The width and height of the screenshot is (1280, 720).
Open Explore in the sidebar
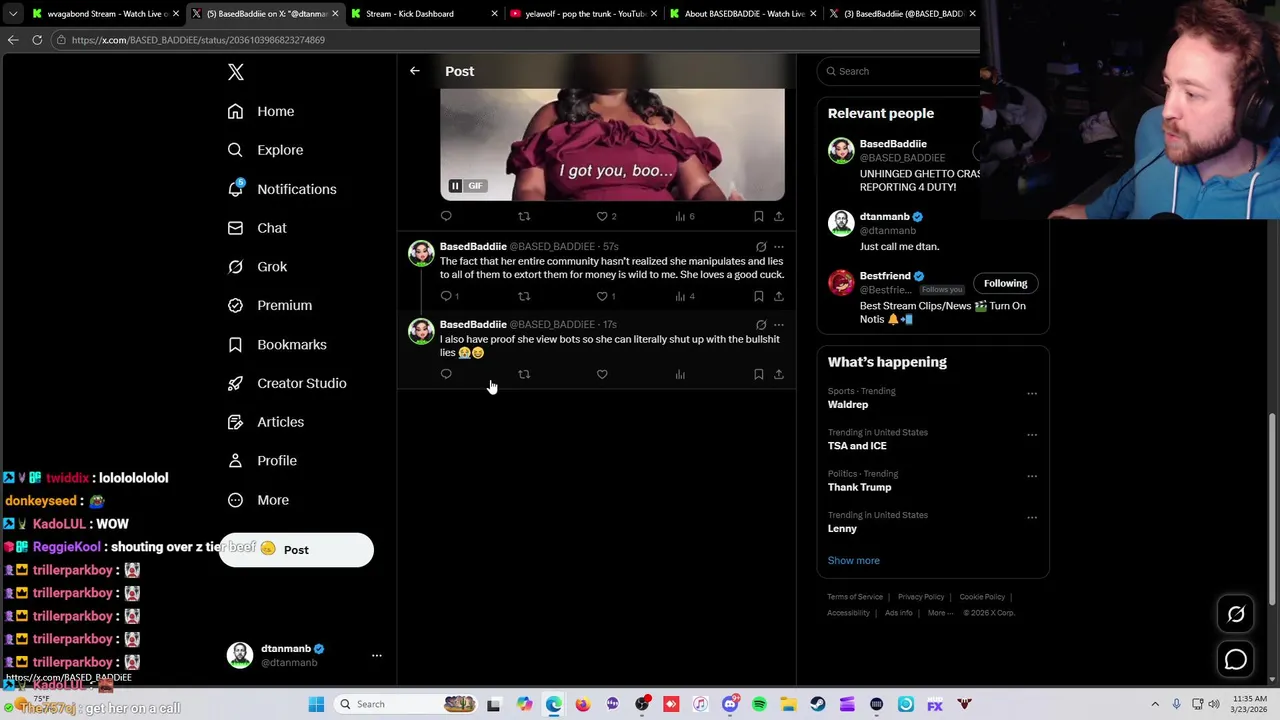tap(265, 150)
